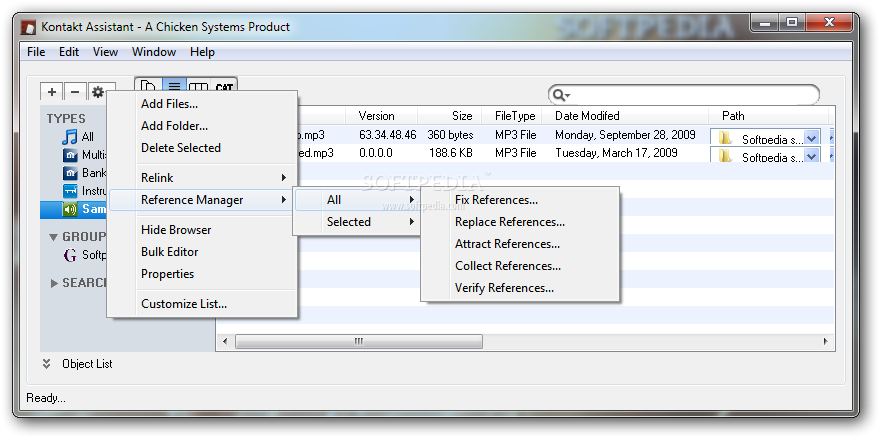The image size is (880, 438).
Task: Click date Tuesday, March 17, 2009
Action: (x=616, y=153)
